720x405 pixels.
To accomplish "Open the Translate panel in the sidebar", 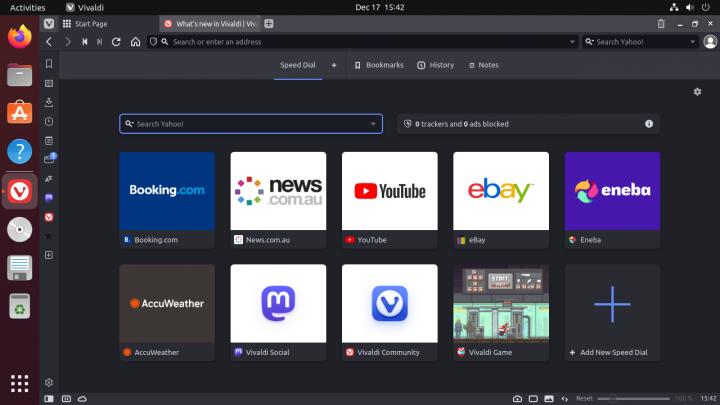I will pyautogui.click(x=49, y=178).
